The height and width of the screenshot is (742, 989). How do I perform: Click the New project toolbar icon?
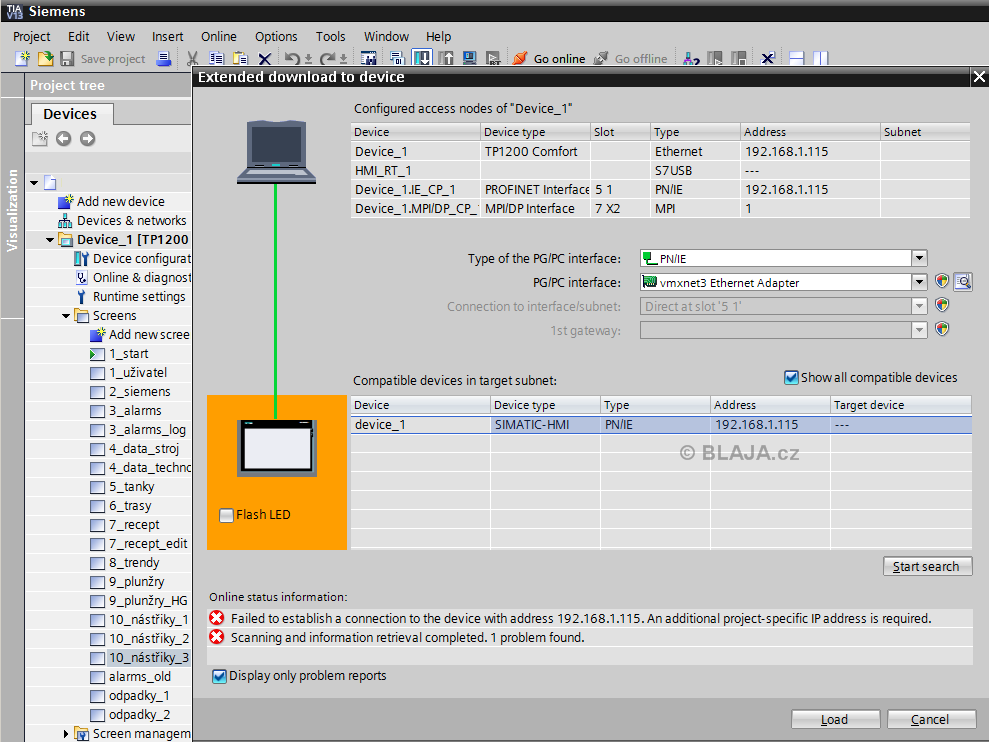[23, 59]
